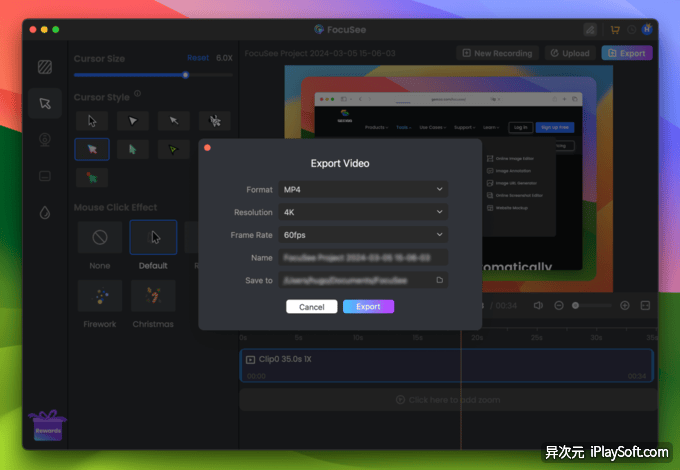The width and height of the screenshot is (680, 470).
Task: Click the top-right Export button
Action: click(x=627, y=53)
